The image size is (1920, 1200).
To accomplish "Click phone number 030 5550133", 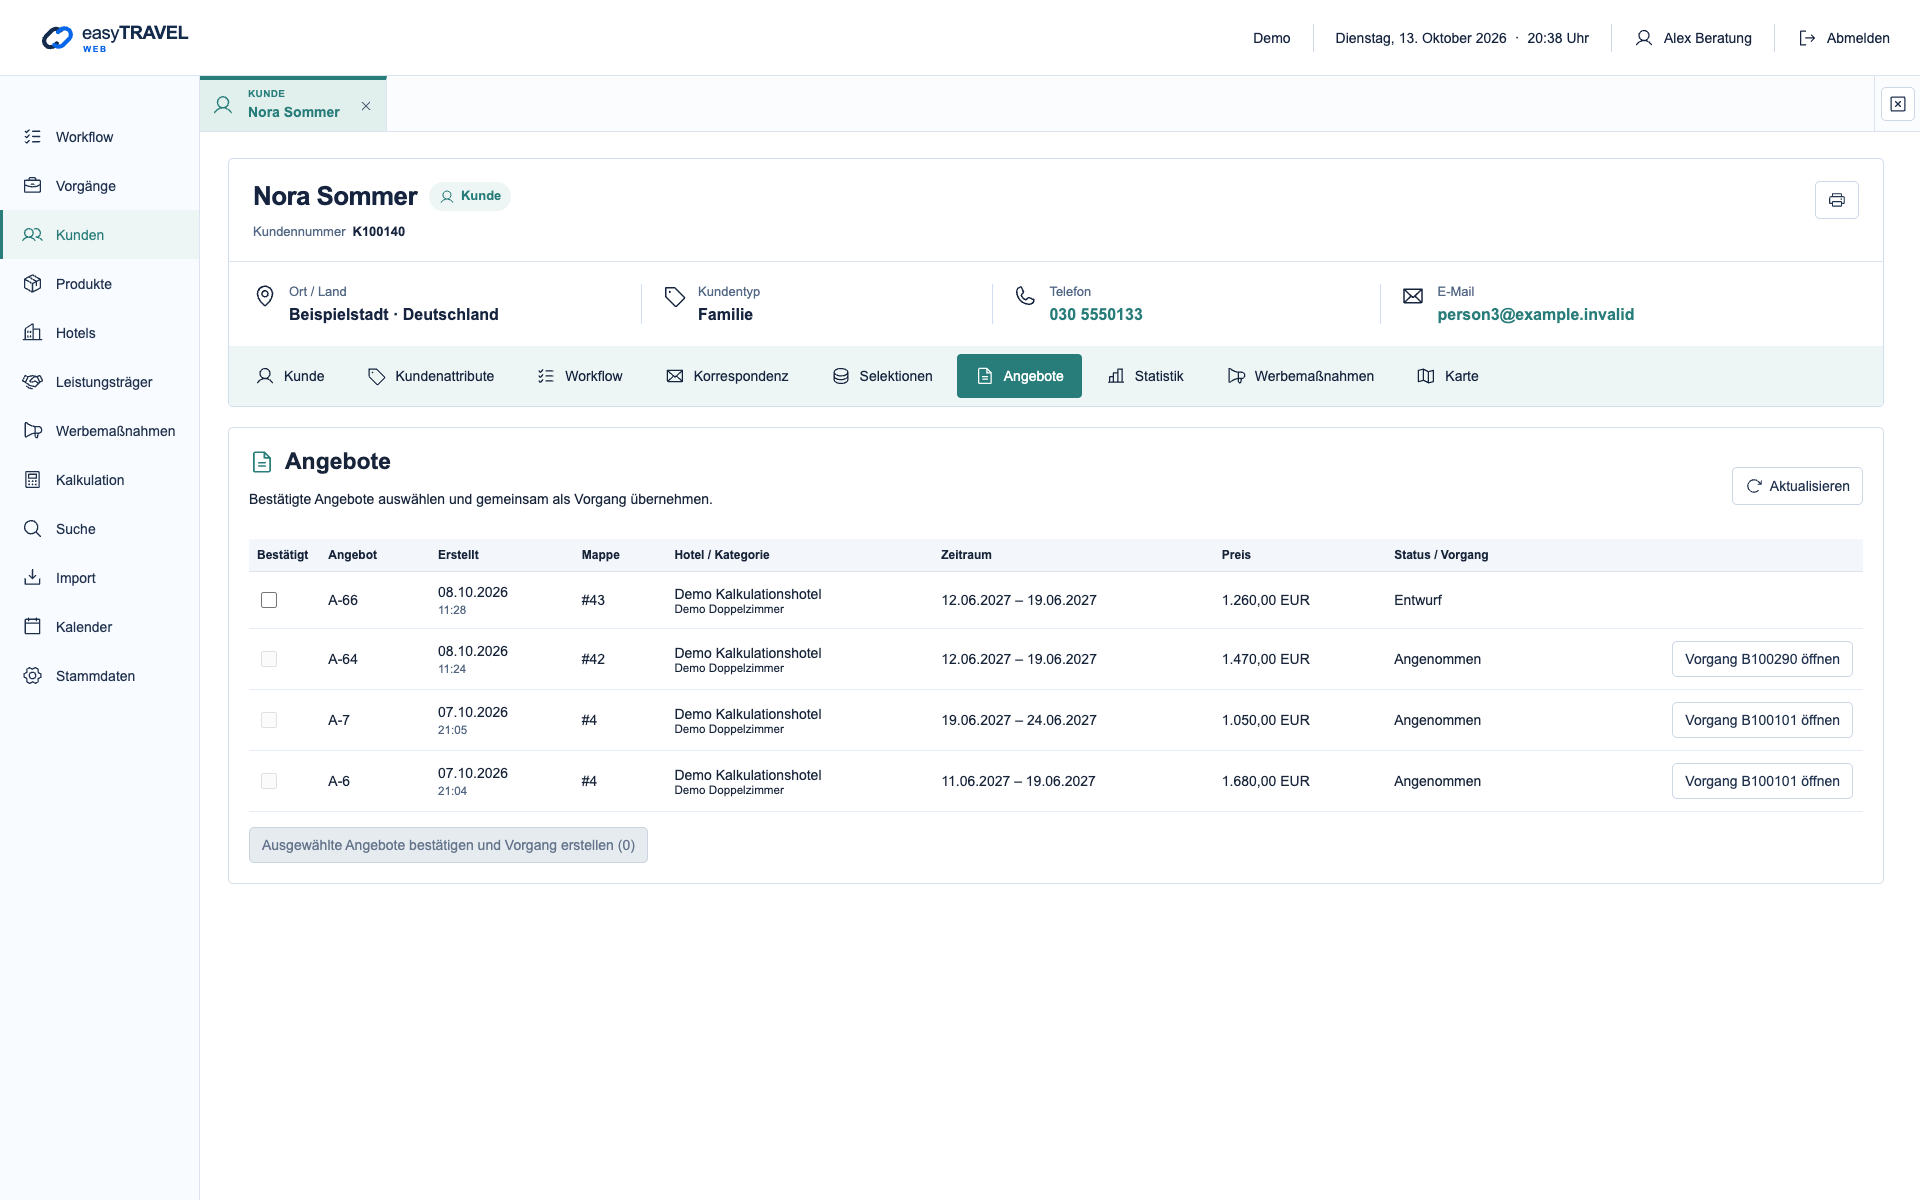I will (1096, 314).
